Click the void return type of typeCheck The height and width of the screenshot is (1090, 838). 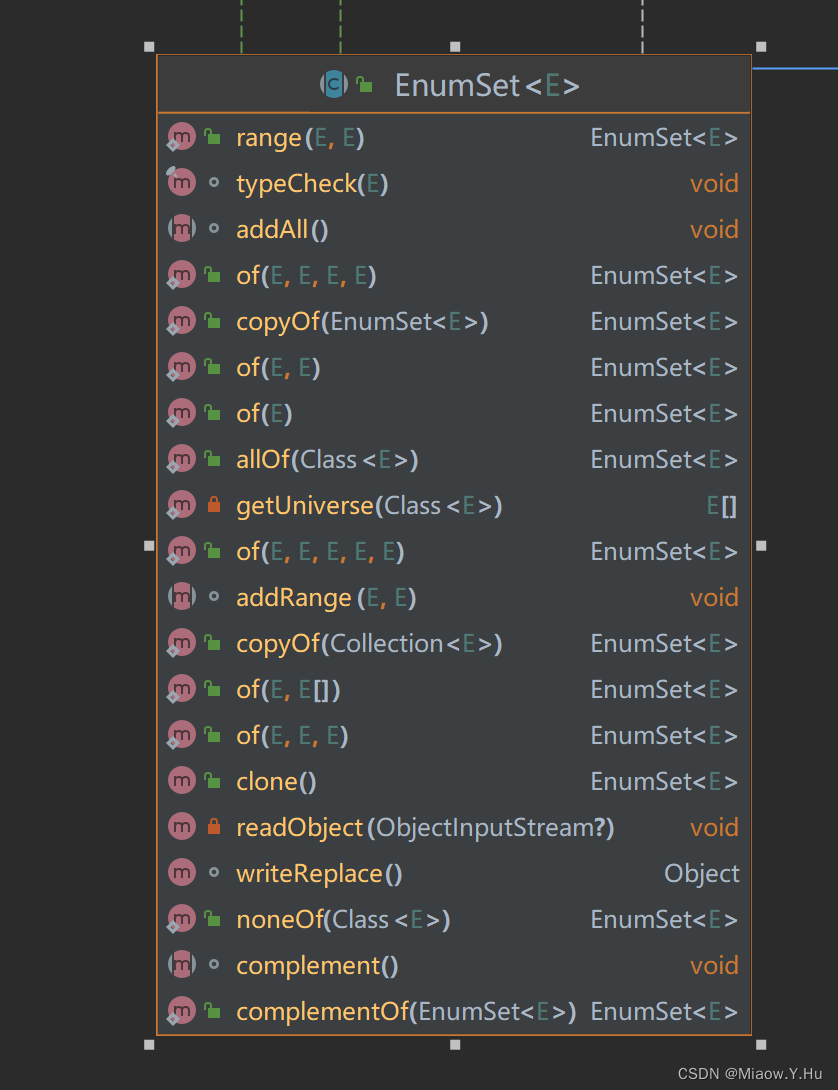click(x=714, y=184)
